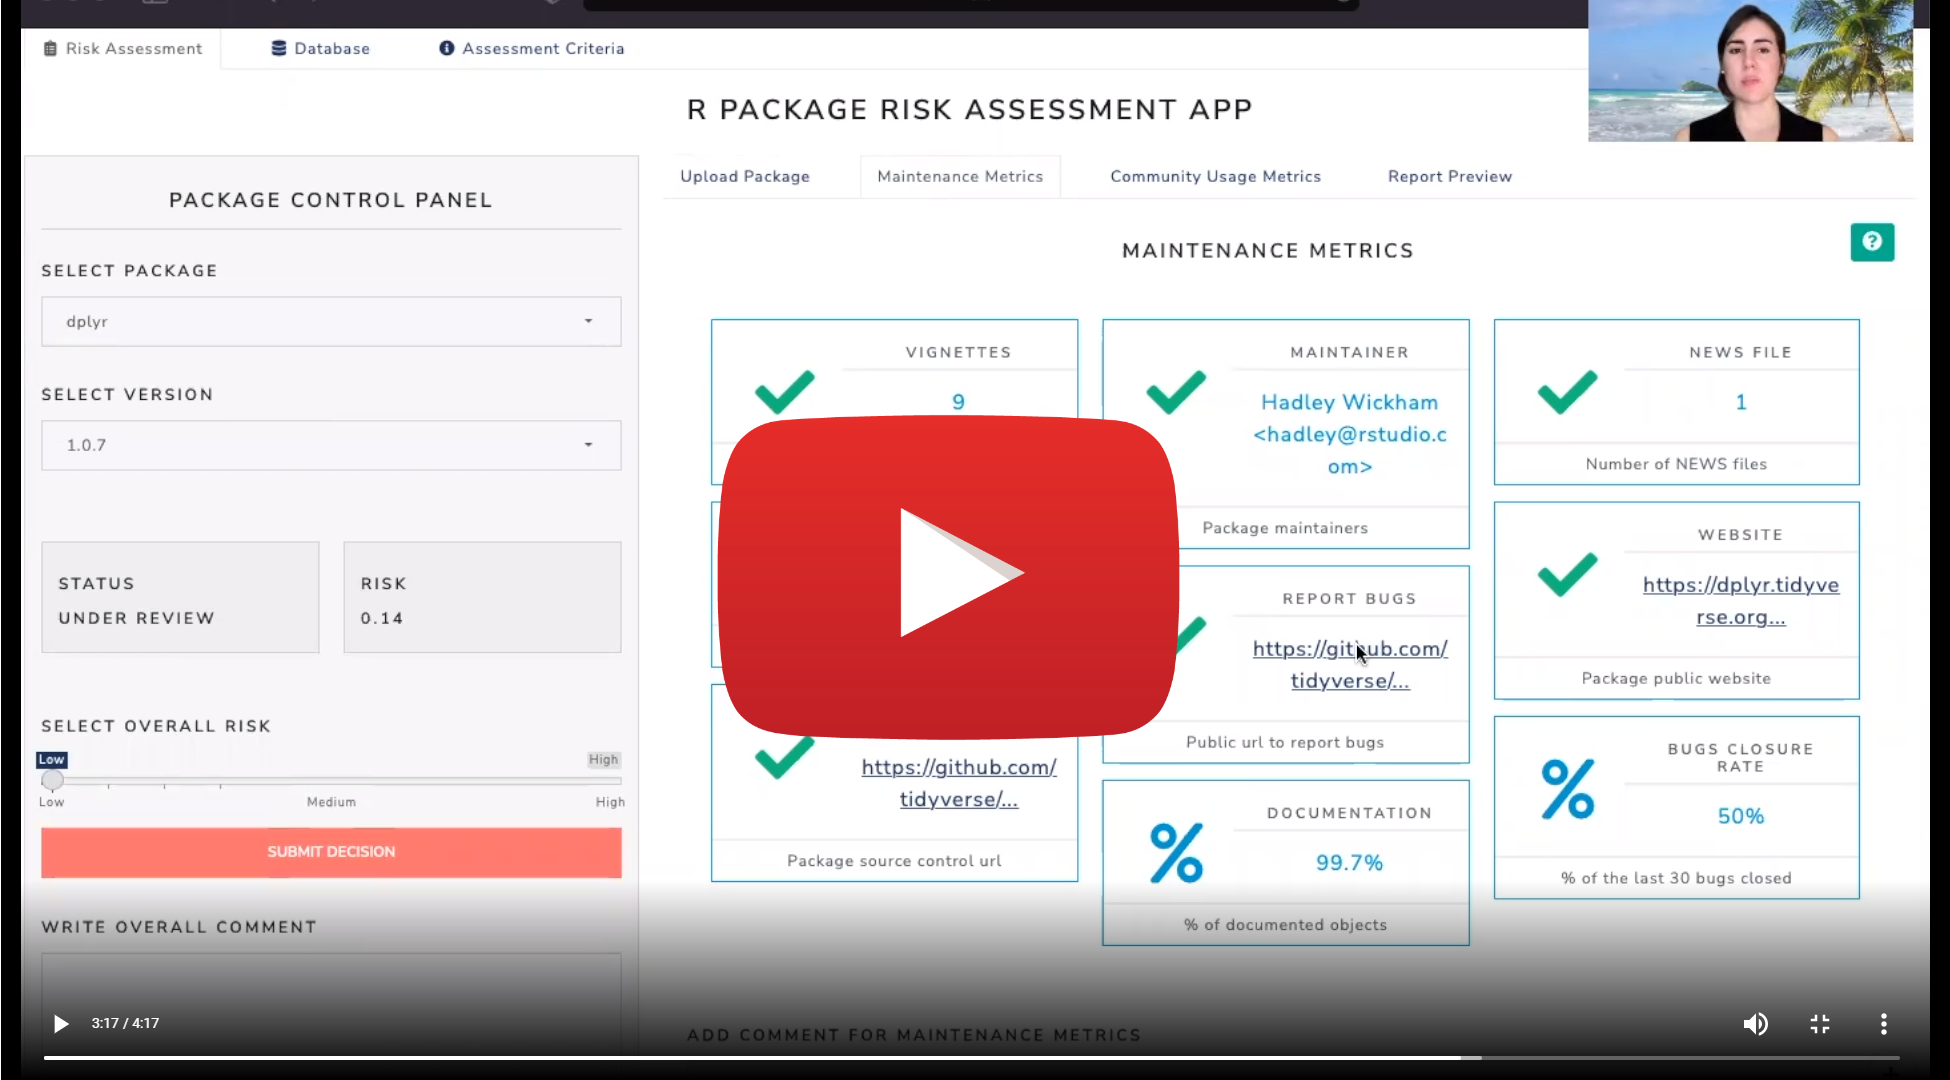This screenshot has height=1080, width=1950.
Task: Mute the video with the speaker icon
Action: tap(1755, 1023)
